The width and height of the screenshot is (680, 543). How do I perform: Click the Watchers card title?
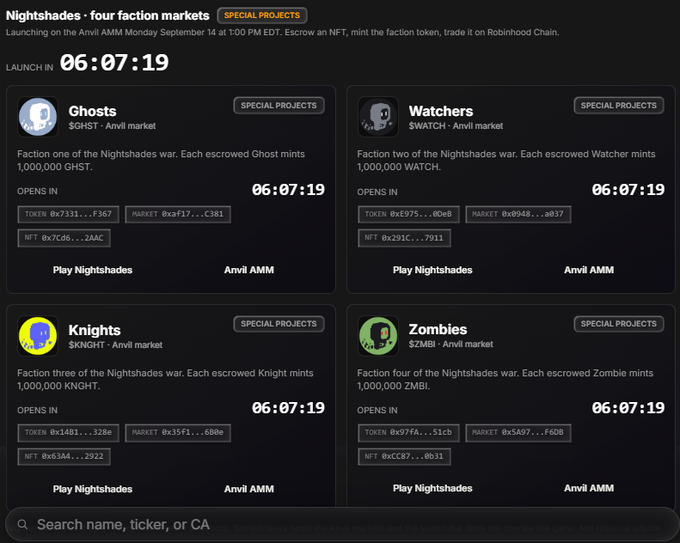coord(441,111)
